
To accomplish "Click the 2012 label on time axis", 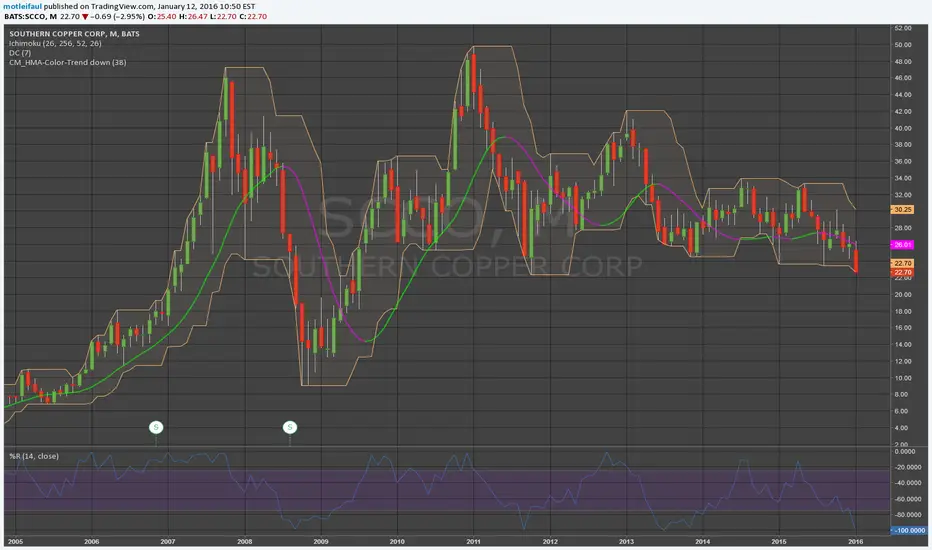I will tap(550, 542).
